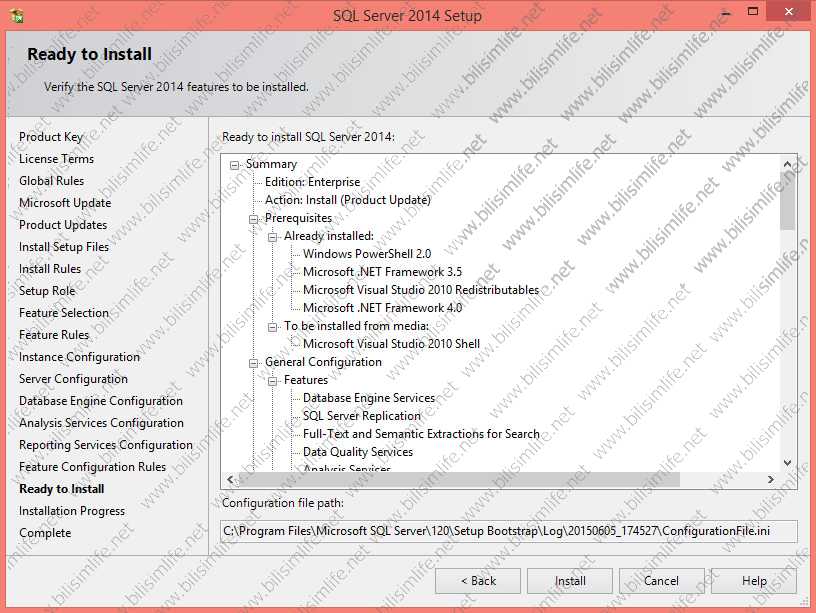816x613 pixels.
Task: Select the Feature Rules step
Action: pos(54,335)
